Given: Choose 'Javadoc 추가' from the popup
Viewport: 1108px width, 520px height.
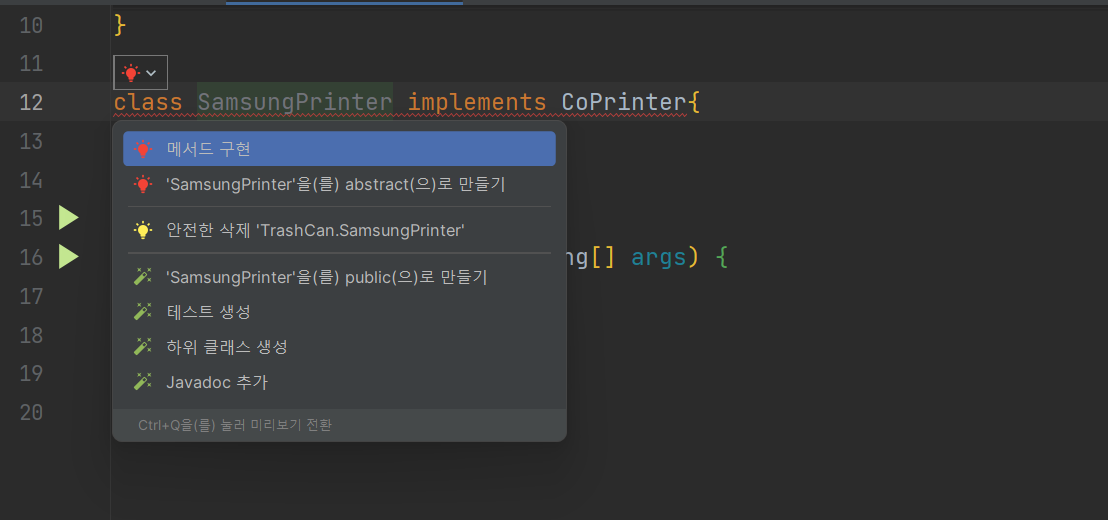Looking at the screenshot, I should tap(339, 382).
